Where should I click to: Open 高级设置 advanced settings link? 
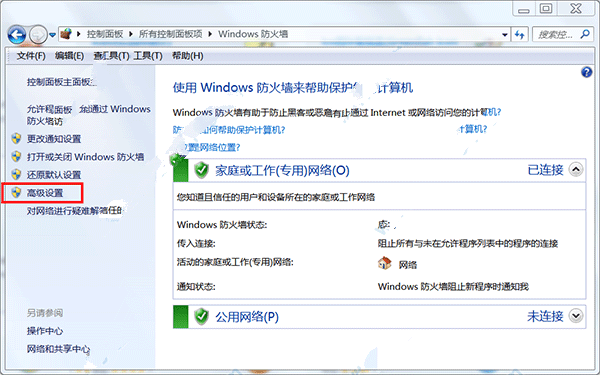[45, 193]
